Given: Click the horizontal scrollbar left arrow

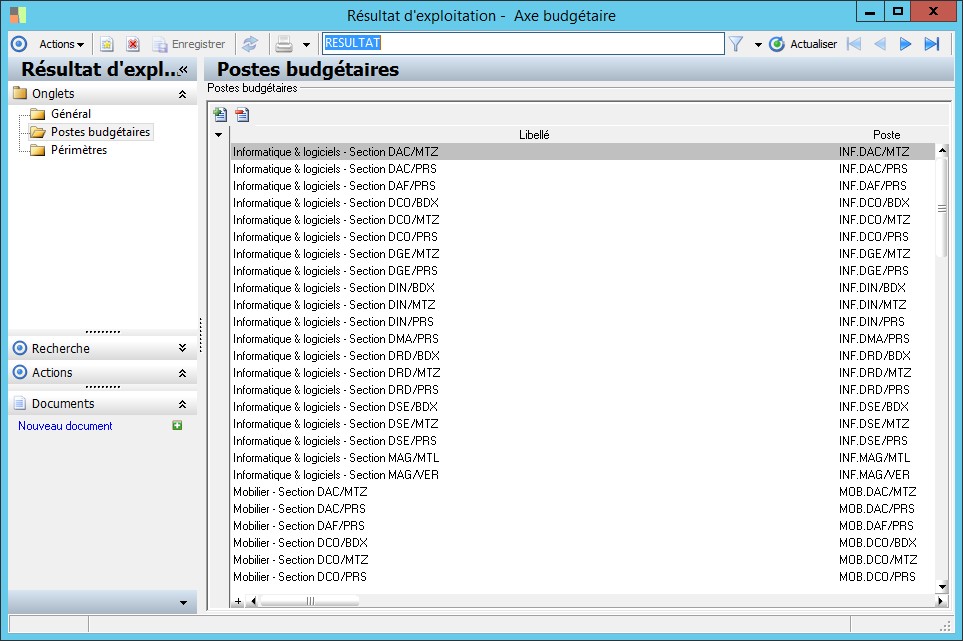Looking at the screenshot, I should pos(254,601).
